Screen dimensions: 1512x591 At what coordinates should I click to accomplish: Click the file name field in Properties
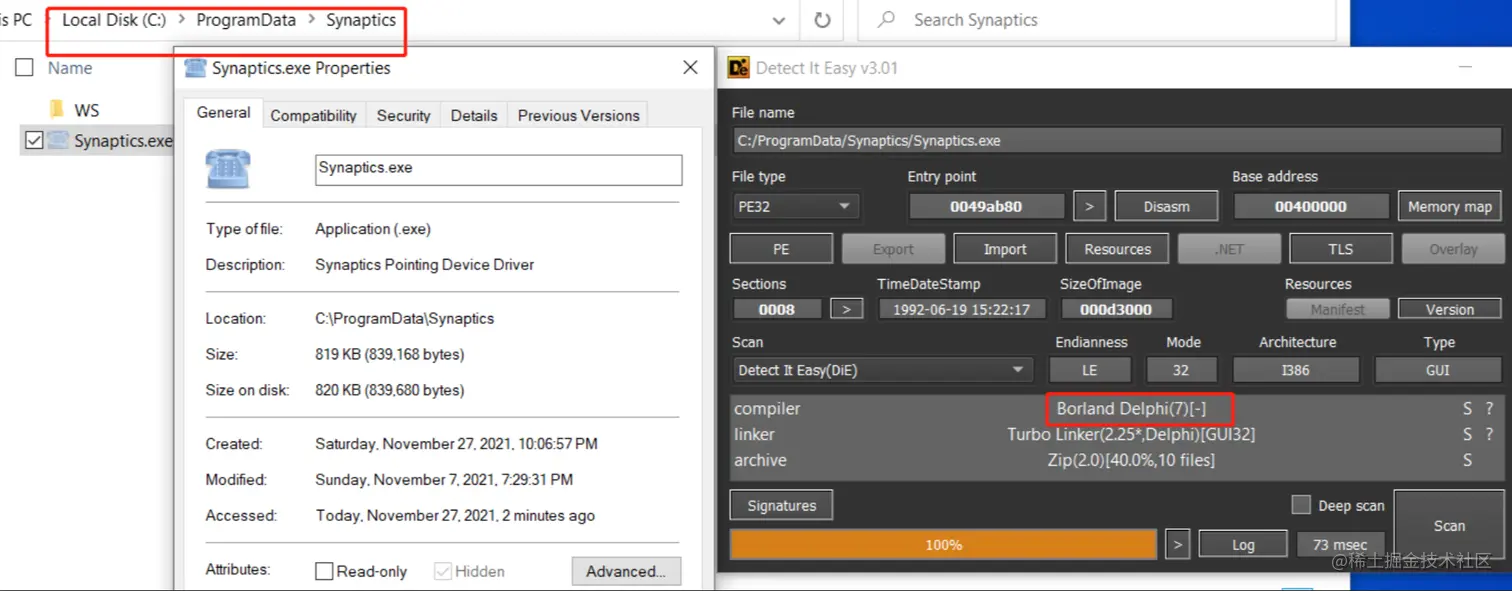[x=498, y=169]
